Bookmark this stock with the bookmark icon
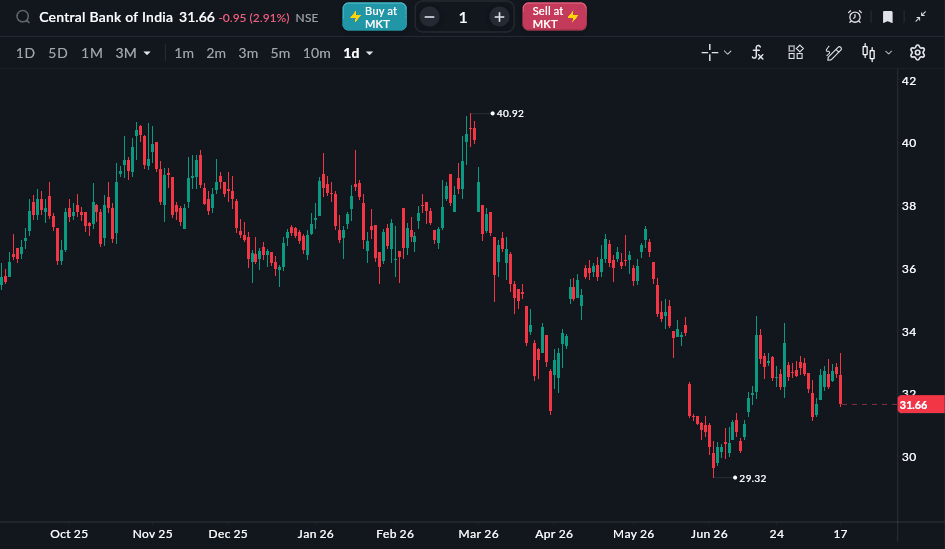 [888, 17]
